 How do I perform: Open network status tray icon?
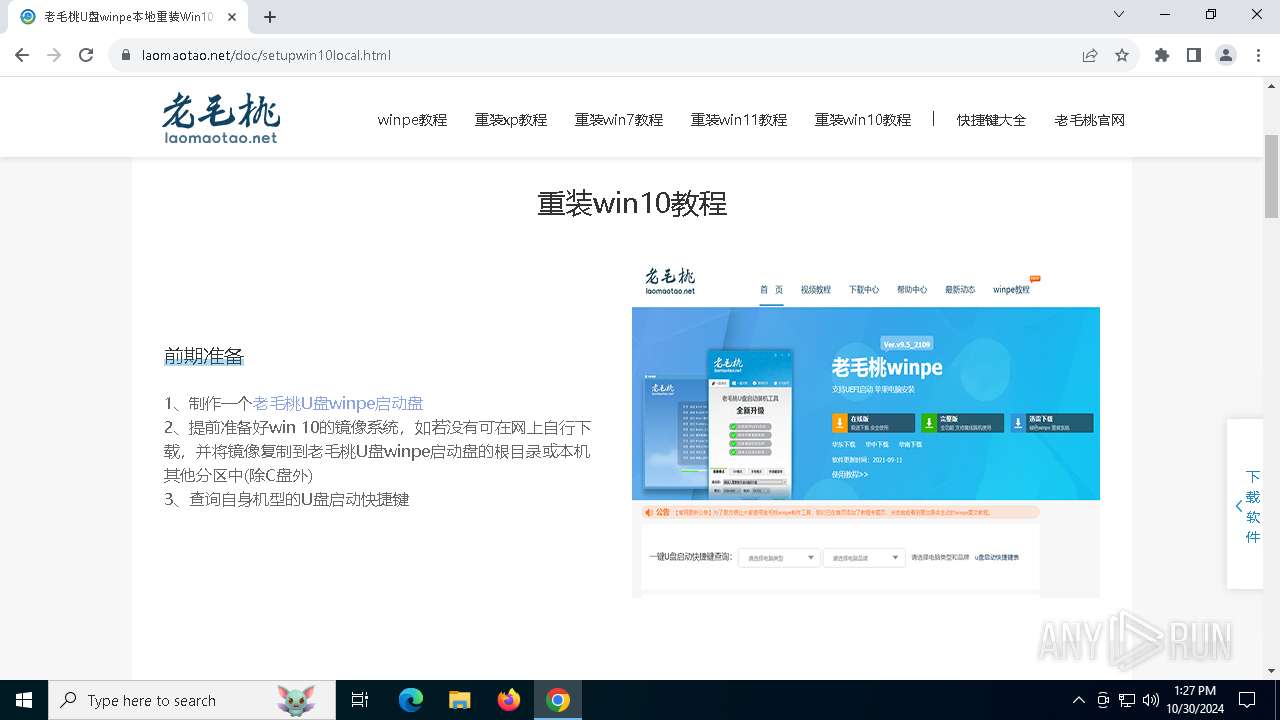point(1127,700)
